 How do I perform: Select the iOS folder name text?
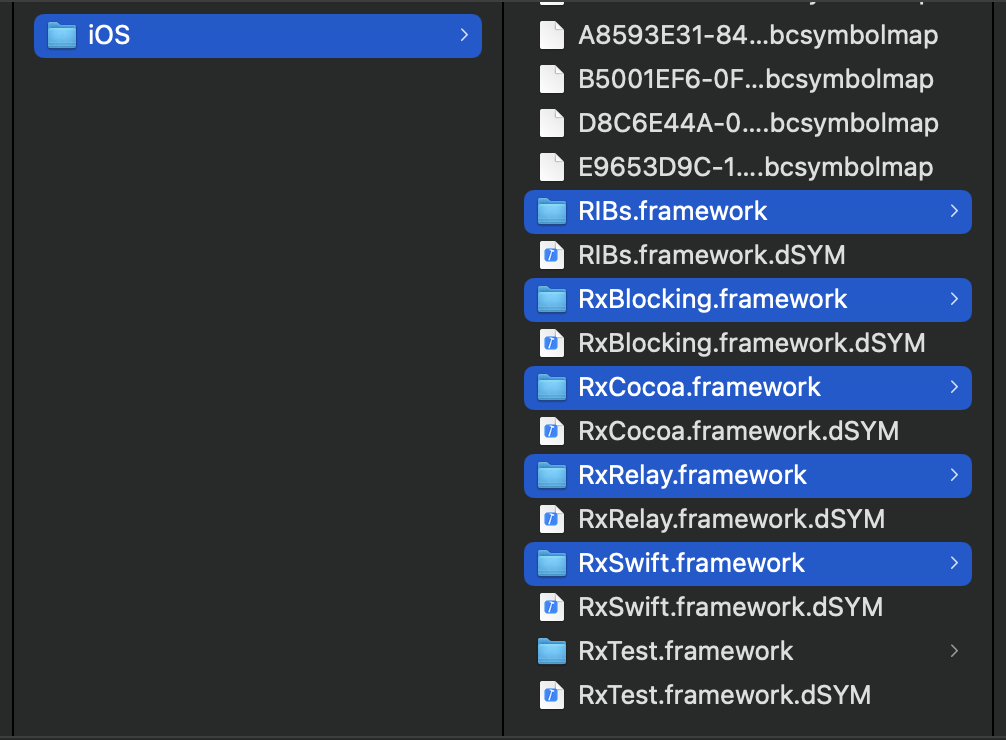109,35
